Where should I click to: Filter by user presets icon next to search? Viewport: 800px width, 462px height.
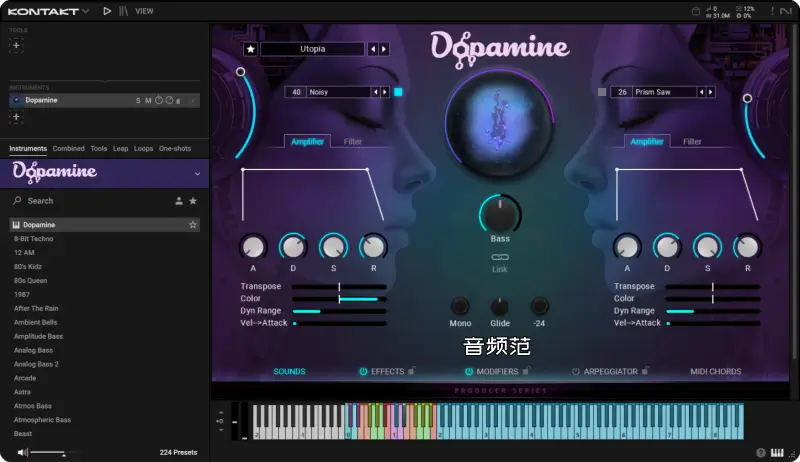pos(179,201)
